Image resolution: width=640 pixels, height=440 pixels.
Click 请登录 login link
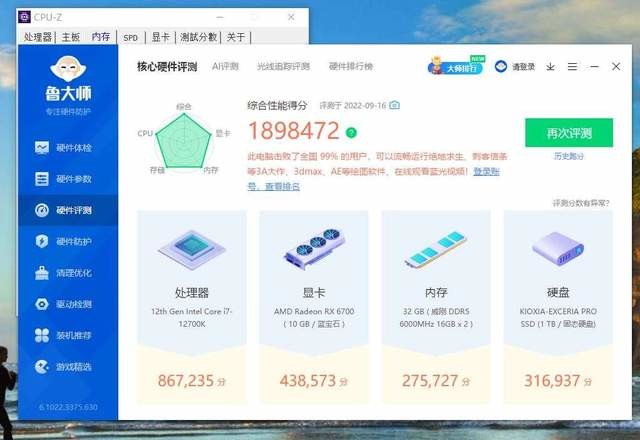524,67
